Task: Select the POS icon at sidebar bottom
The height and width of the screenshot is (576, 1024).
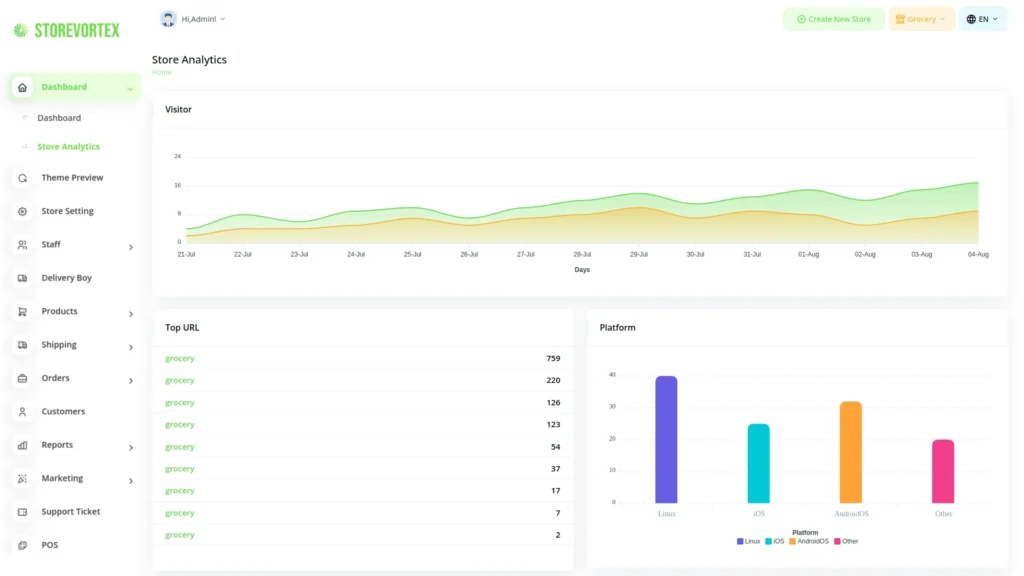Action: [x=22, y=544]
